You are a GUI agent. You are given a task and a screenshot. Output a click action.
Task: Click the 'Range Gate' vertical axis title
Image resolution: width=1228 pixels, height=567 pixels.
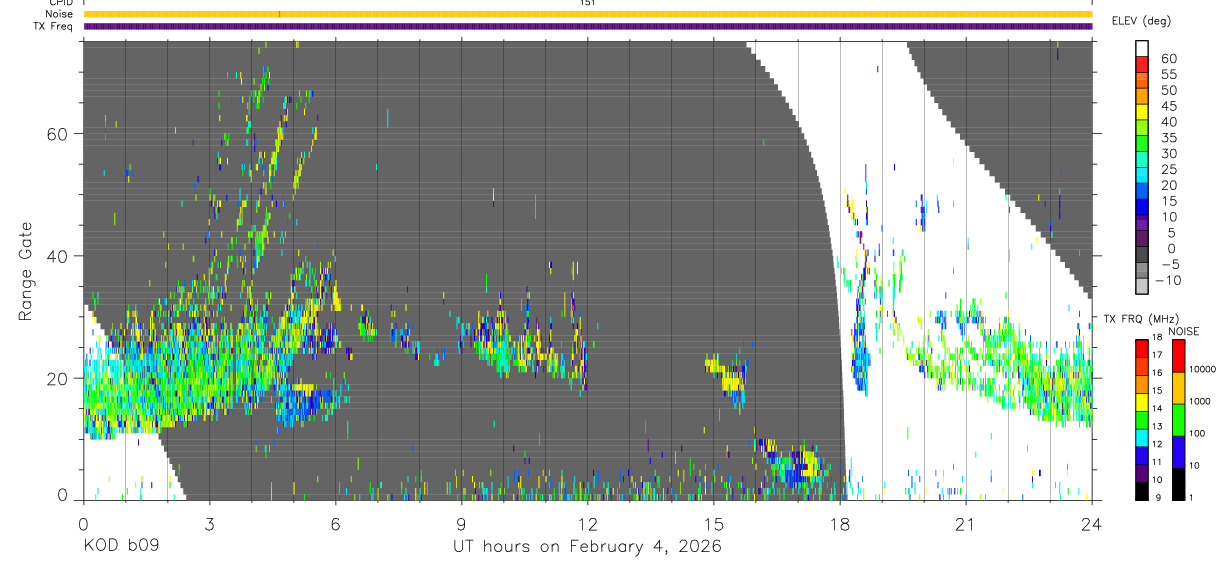pos(25,270)
